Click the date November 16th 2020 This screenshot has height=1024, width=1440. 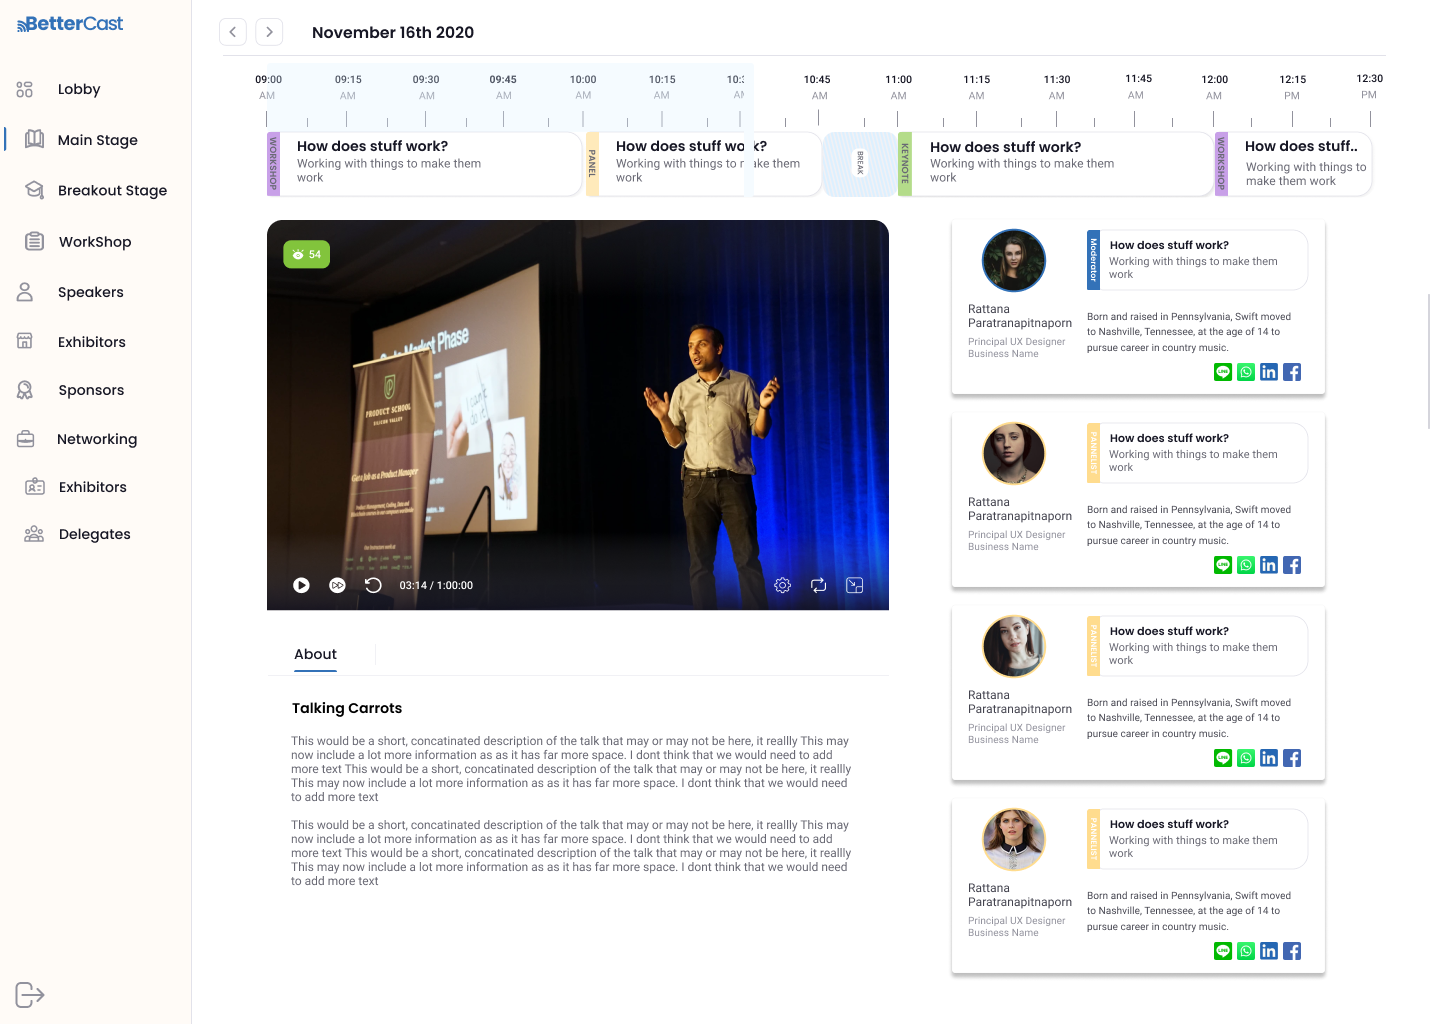(x=393, y=32)
